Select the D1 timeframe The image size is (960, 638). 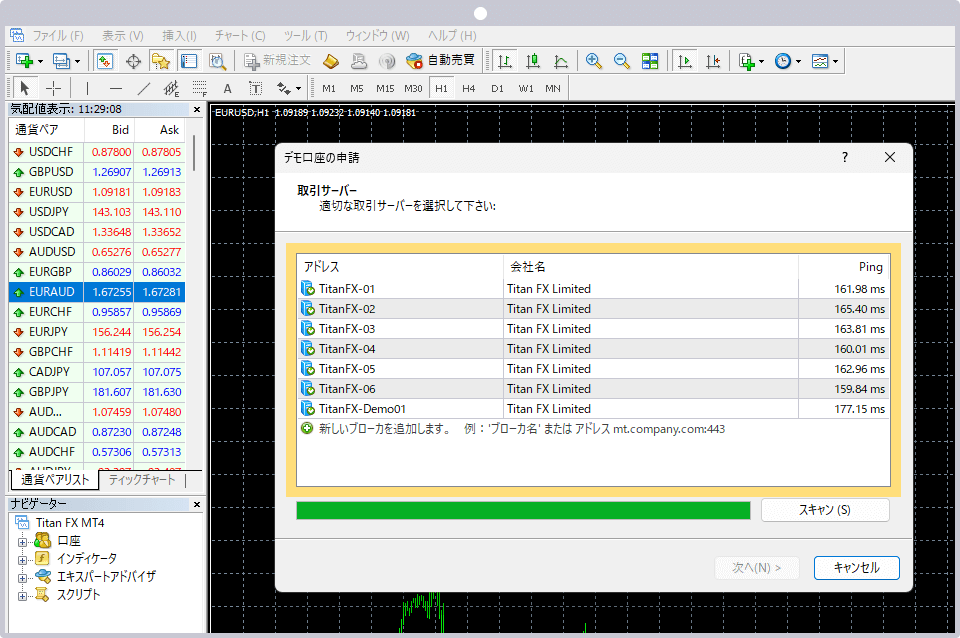[x=497, y=88]
